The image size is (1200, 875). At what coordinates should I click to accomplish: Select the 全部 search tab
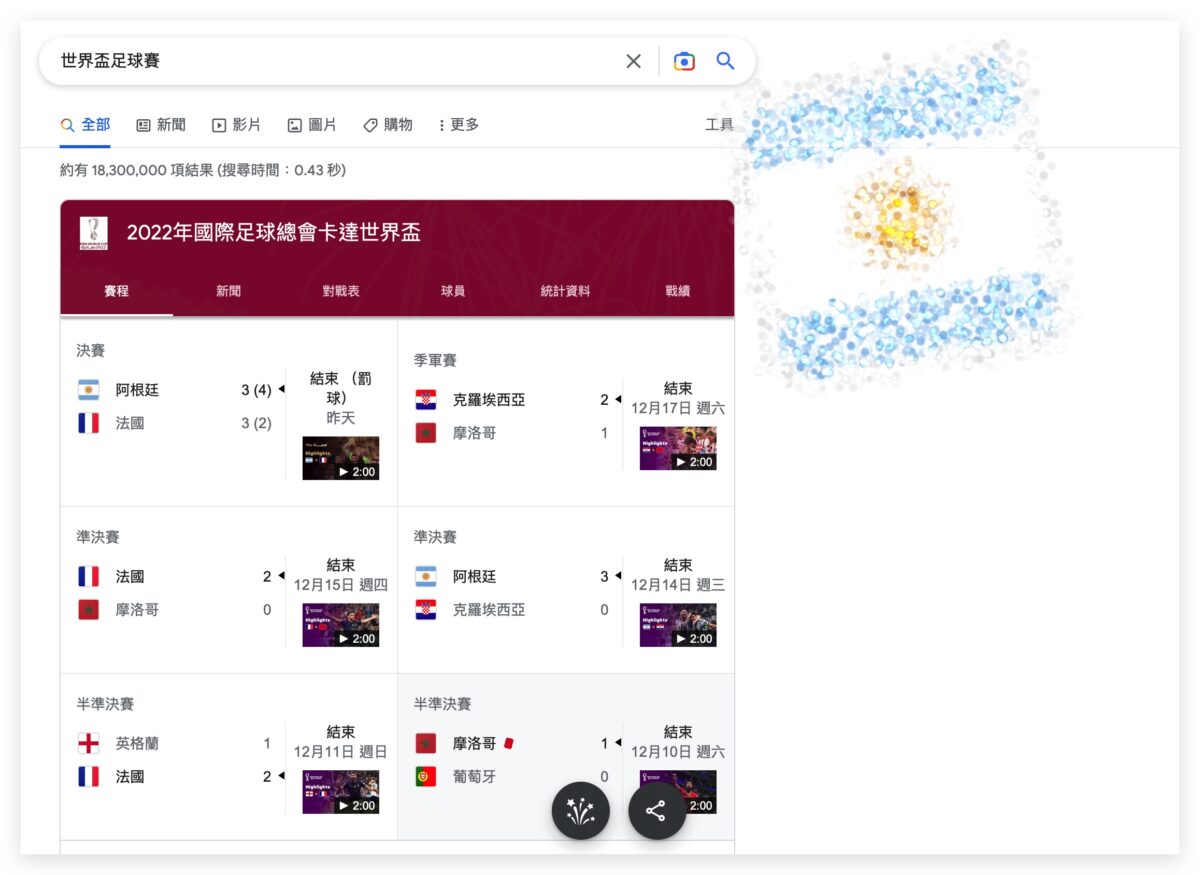click(85, 125)
